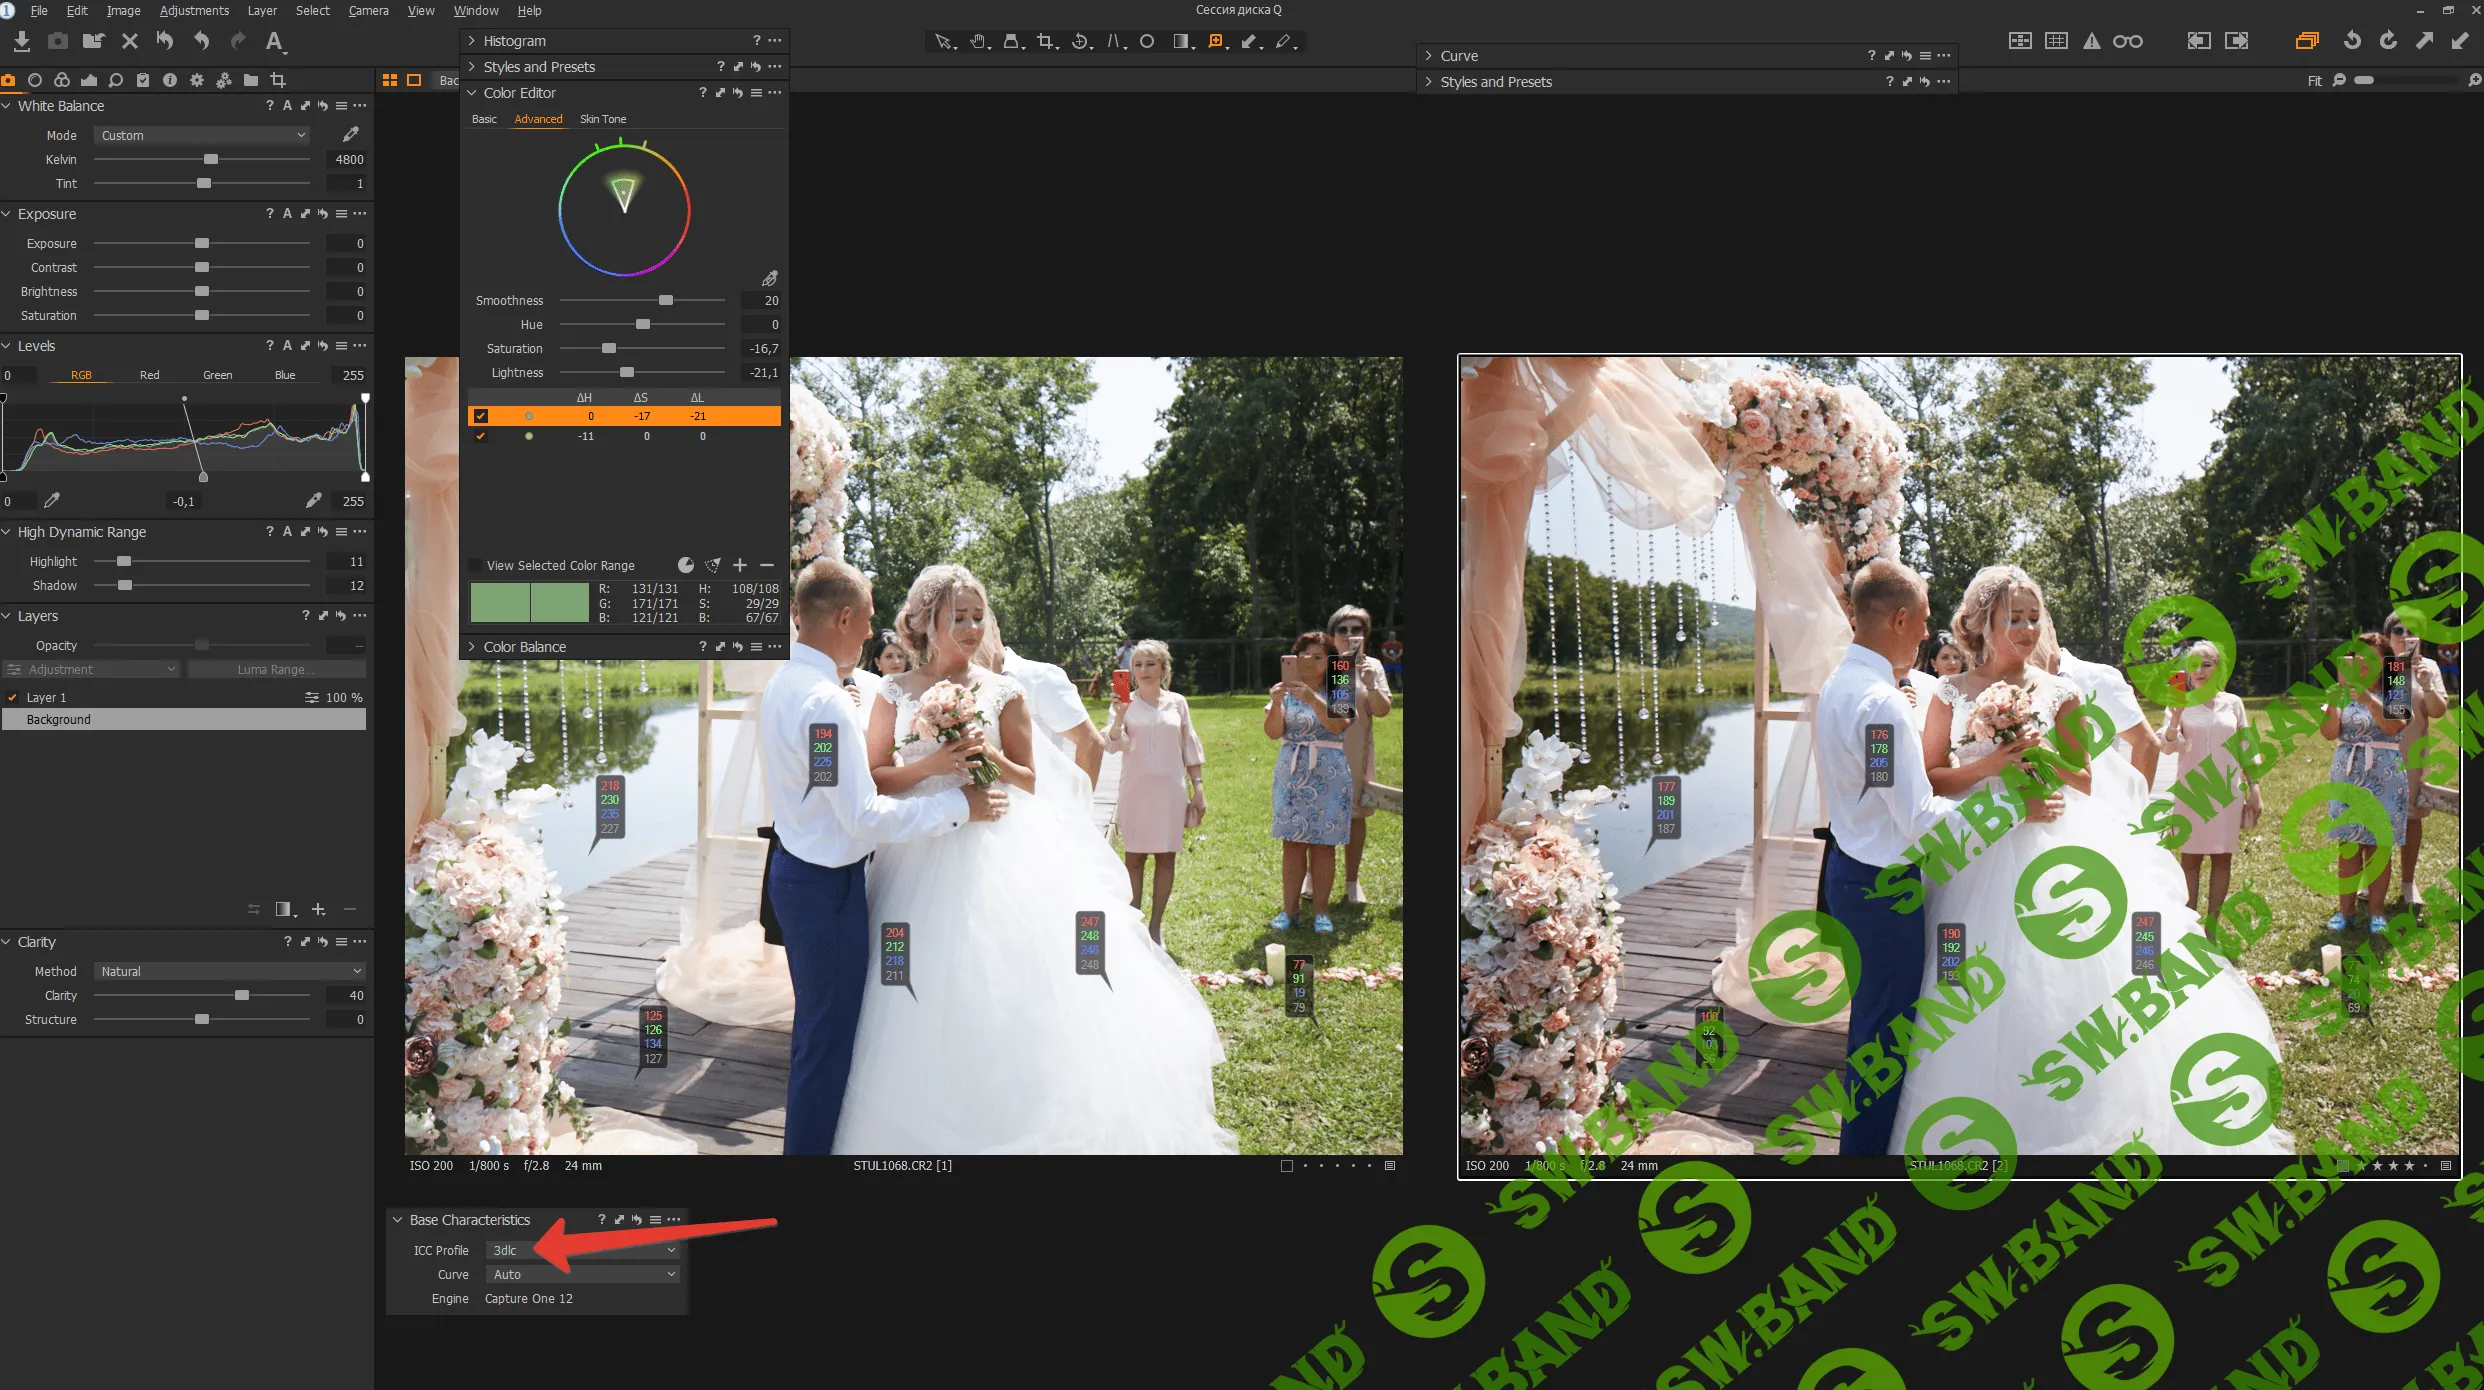The height and width of the screenshot is (1390, 2484).
Task: Click the Color Editor color picker icon
Action: [769, 278]
